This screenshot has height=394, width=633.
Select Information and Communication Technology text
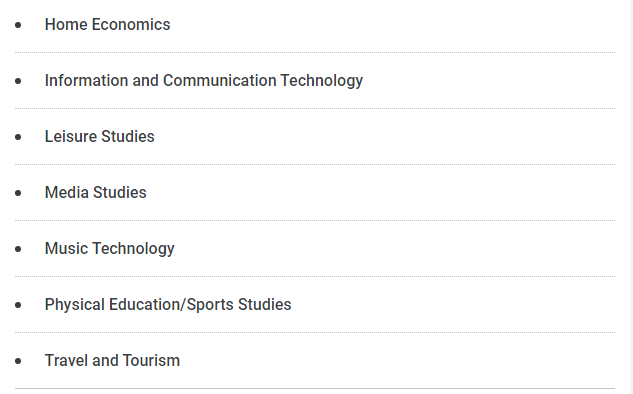pyautogui.click(x=204, y=81)
